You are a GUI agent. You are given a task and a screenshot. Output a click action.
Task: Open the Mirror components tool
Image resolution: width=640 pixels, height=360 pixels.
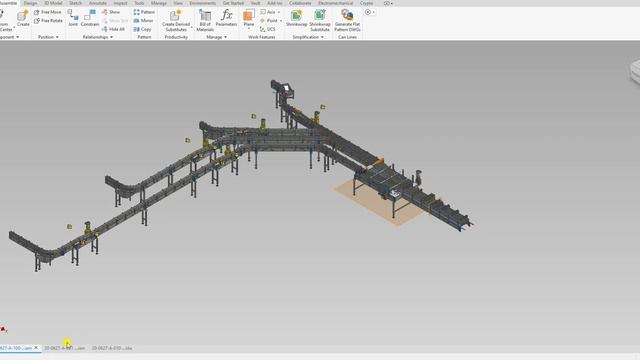click(x=143, y=21)
